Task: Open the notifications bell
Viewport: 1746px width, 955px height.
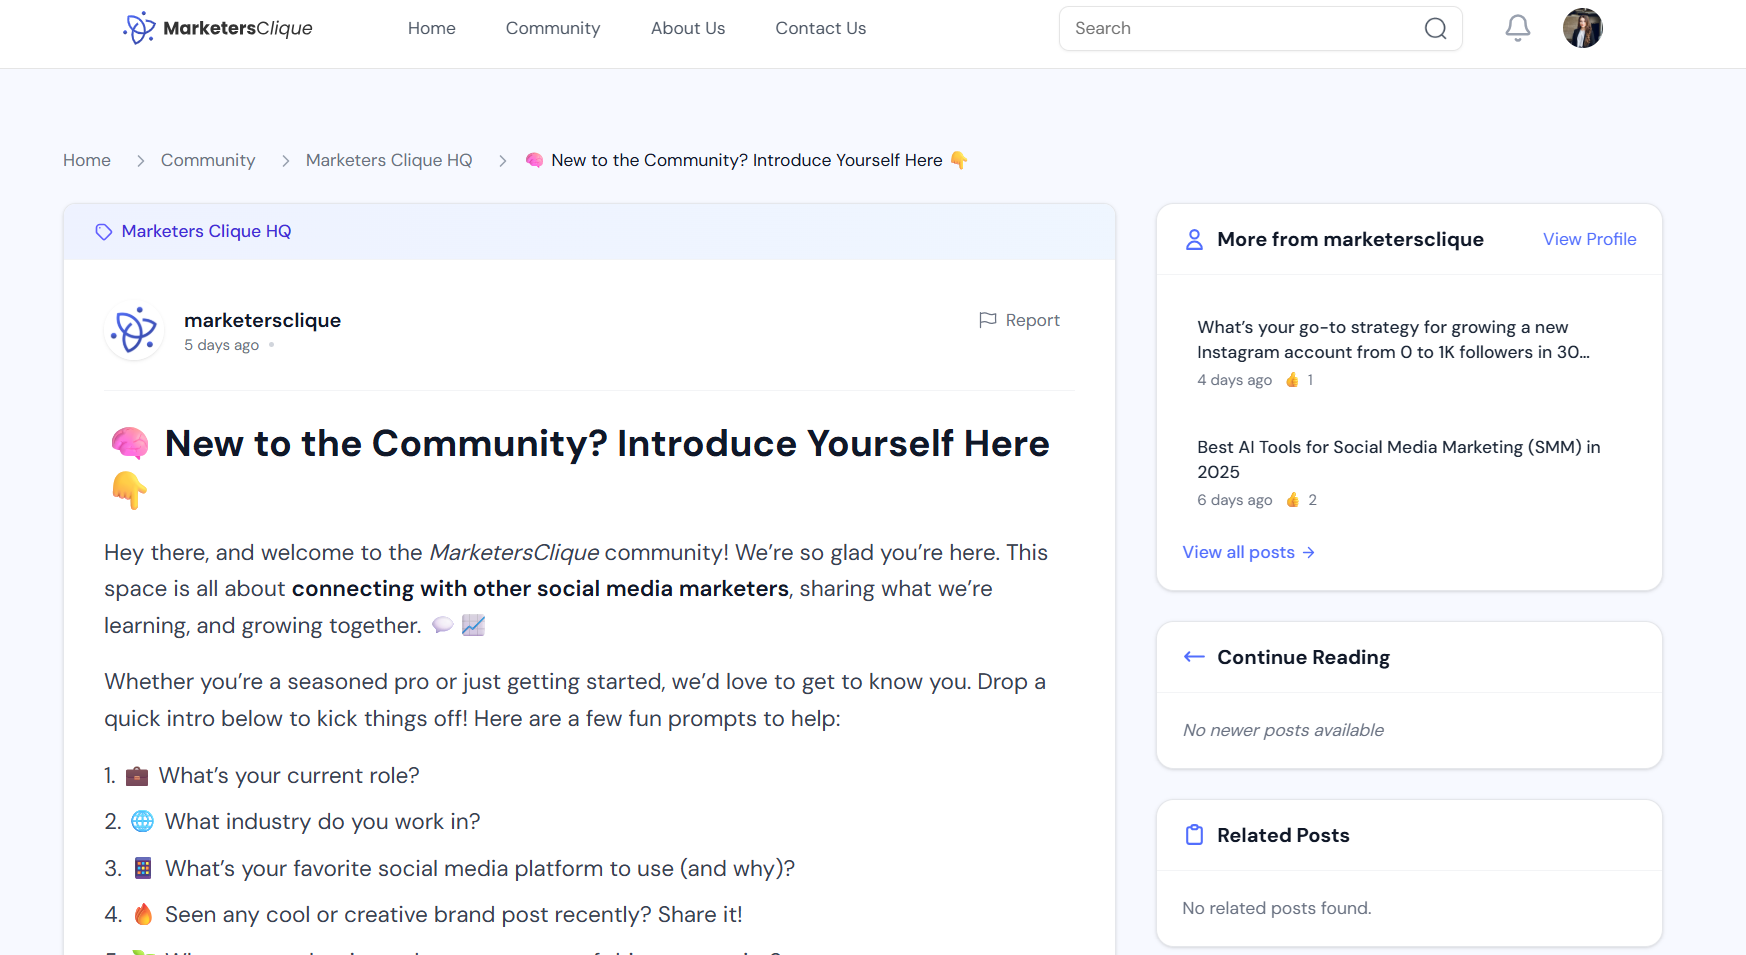Action: [1517, 28]
